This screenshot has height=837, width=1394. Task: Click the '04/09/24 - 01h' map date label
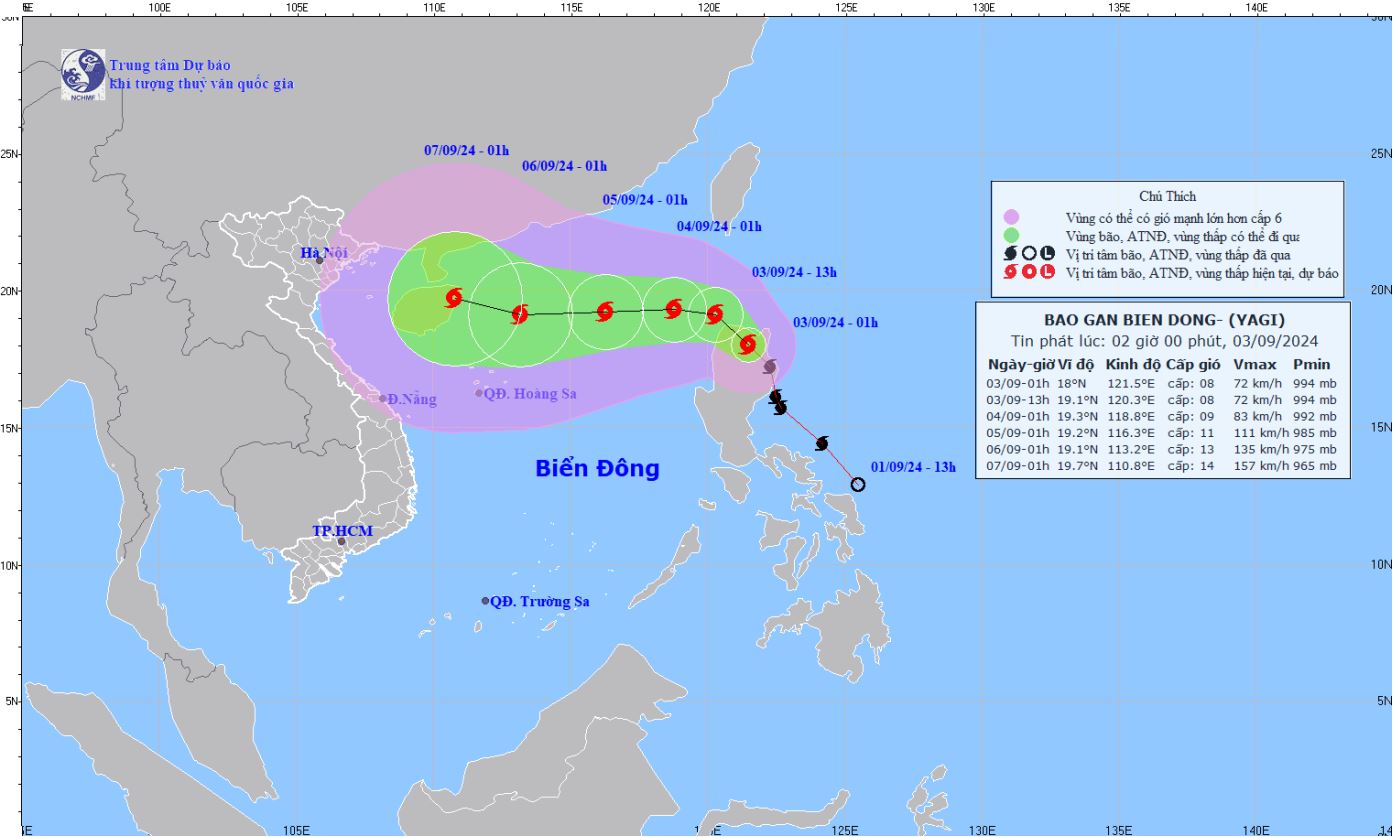click(x=719, y=226)
